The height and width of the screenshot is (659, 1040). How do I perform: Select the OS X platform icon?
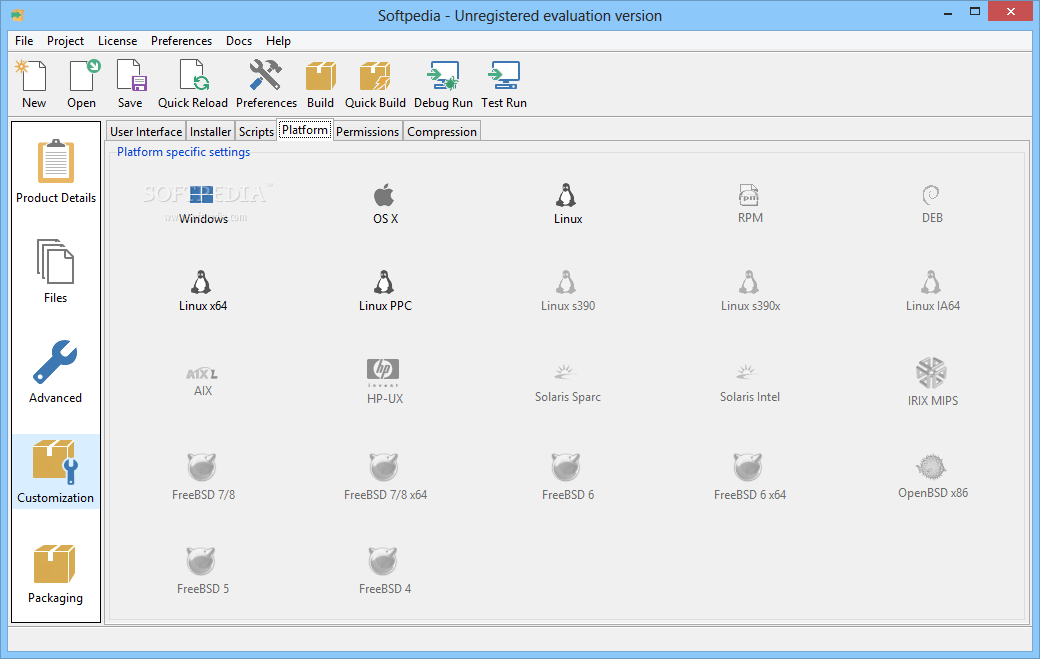tap(385, 204)
